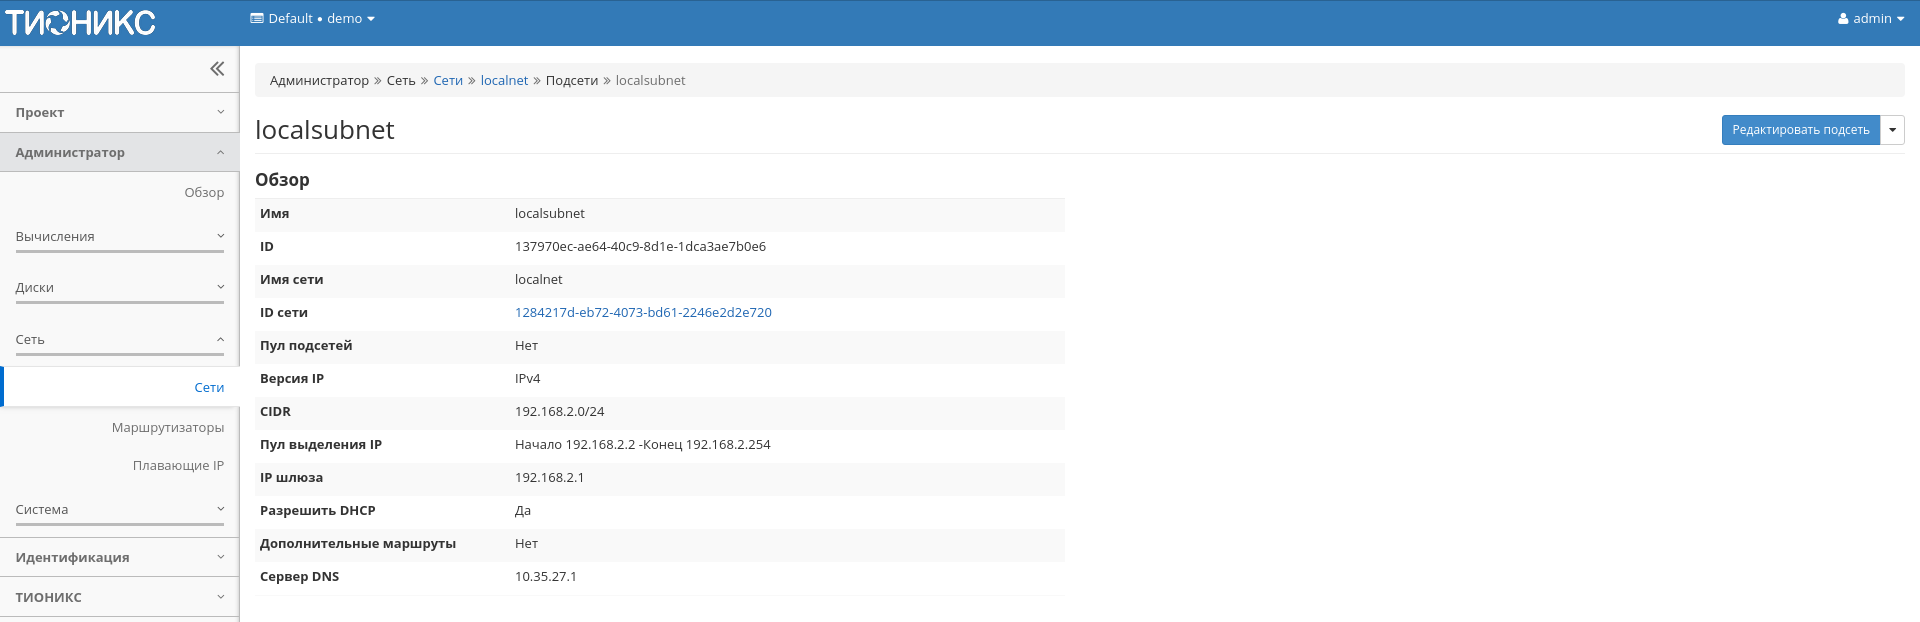Click the Сети breadcrumb link

coord(448,80)
